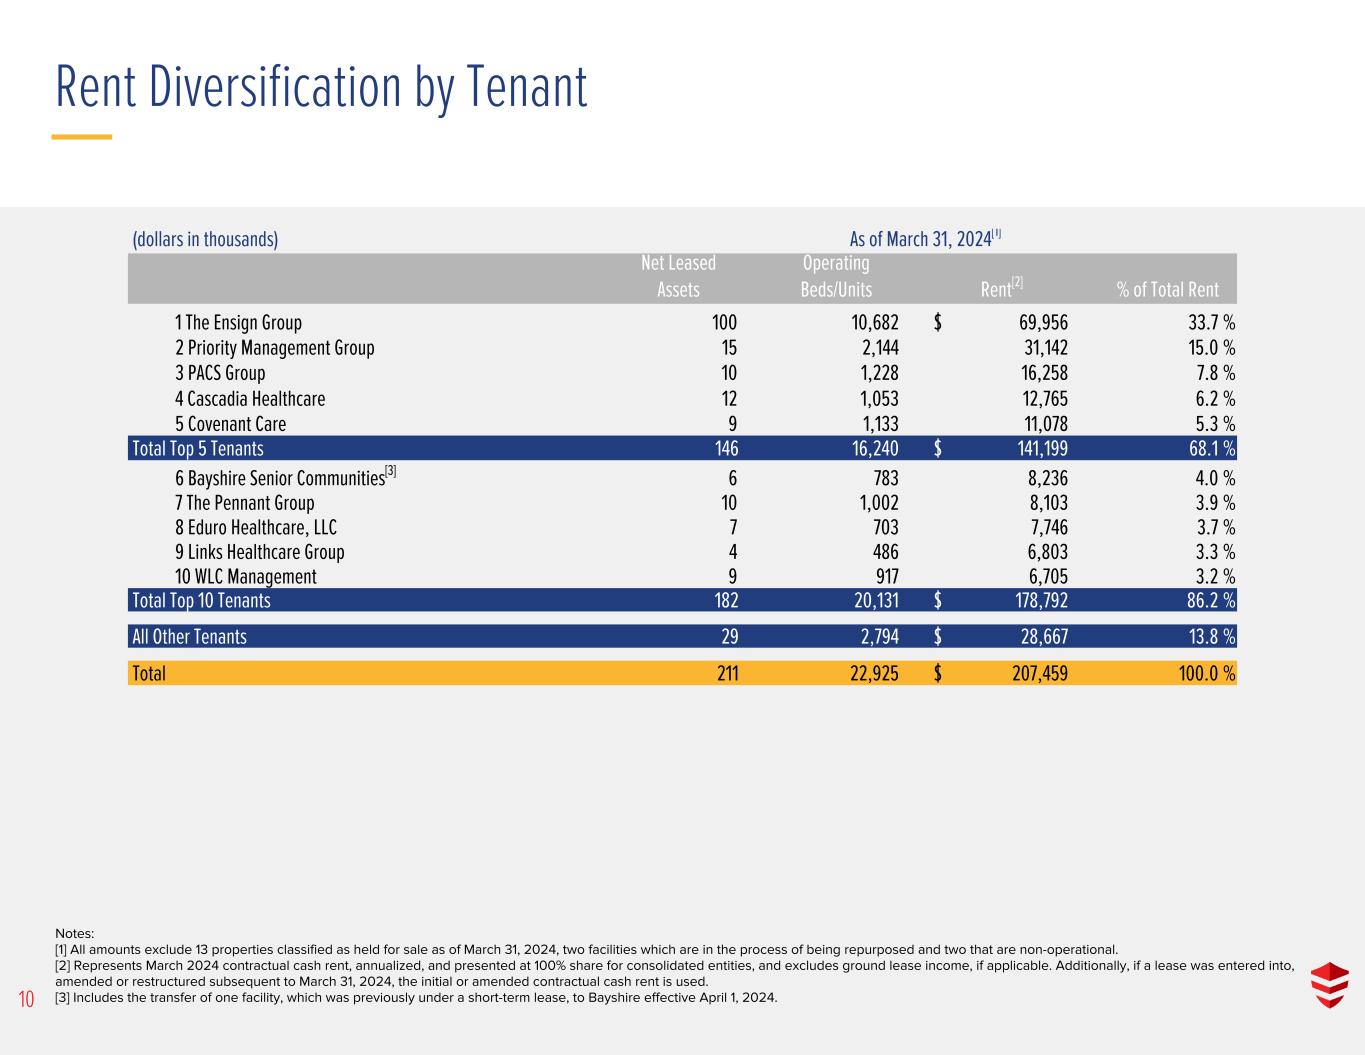
Task: Click the footnote [3] superscript beside Bayshire
Action: click(x=391, y=471)
